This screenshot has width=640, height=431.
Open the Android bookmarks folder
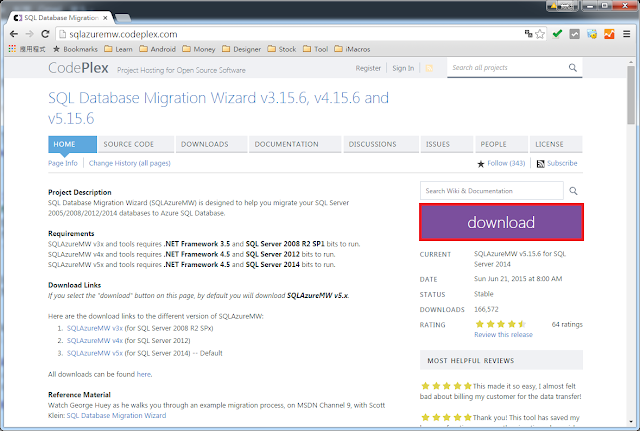pos(158,49)
